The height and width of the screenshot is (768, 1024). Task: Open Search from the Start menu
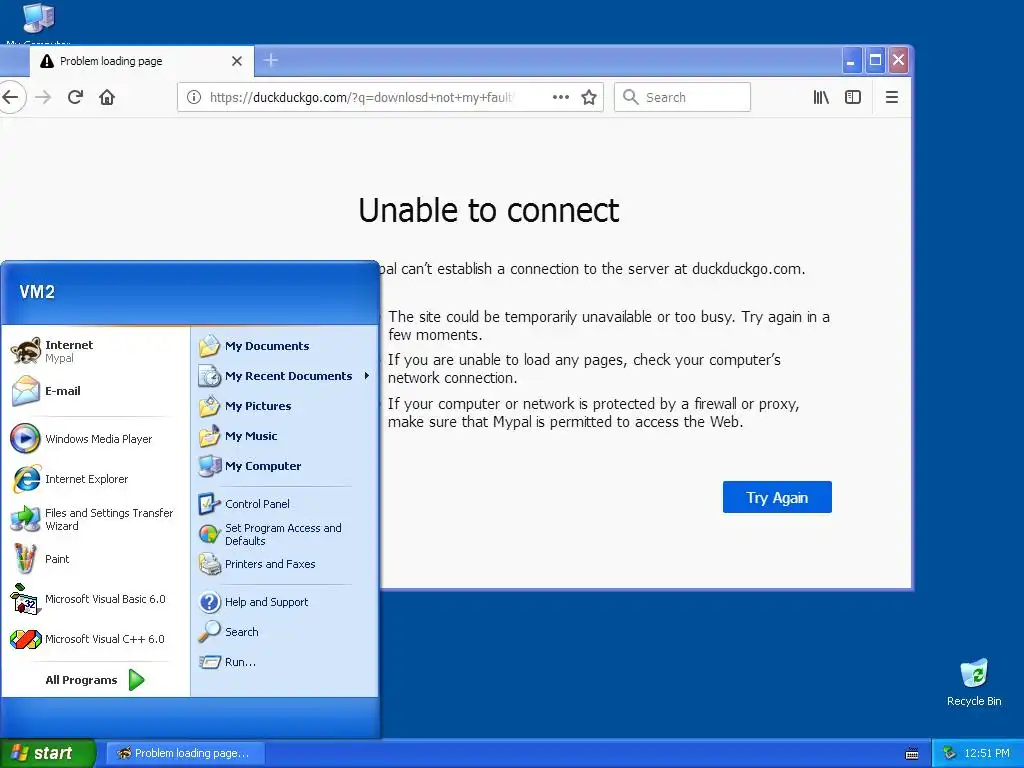(285, 632)
